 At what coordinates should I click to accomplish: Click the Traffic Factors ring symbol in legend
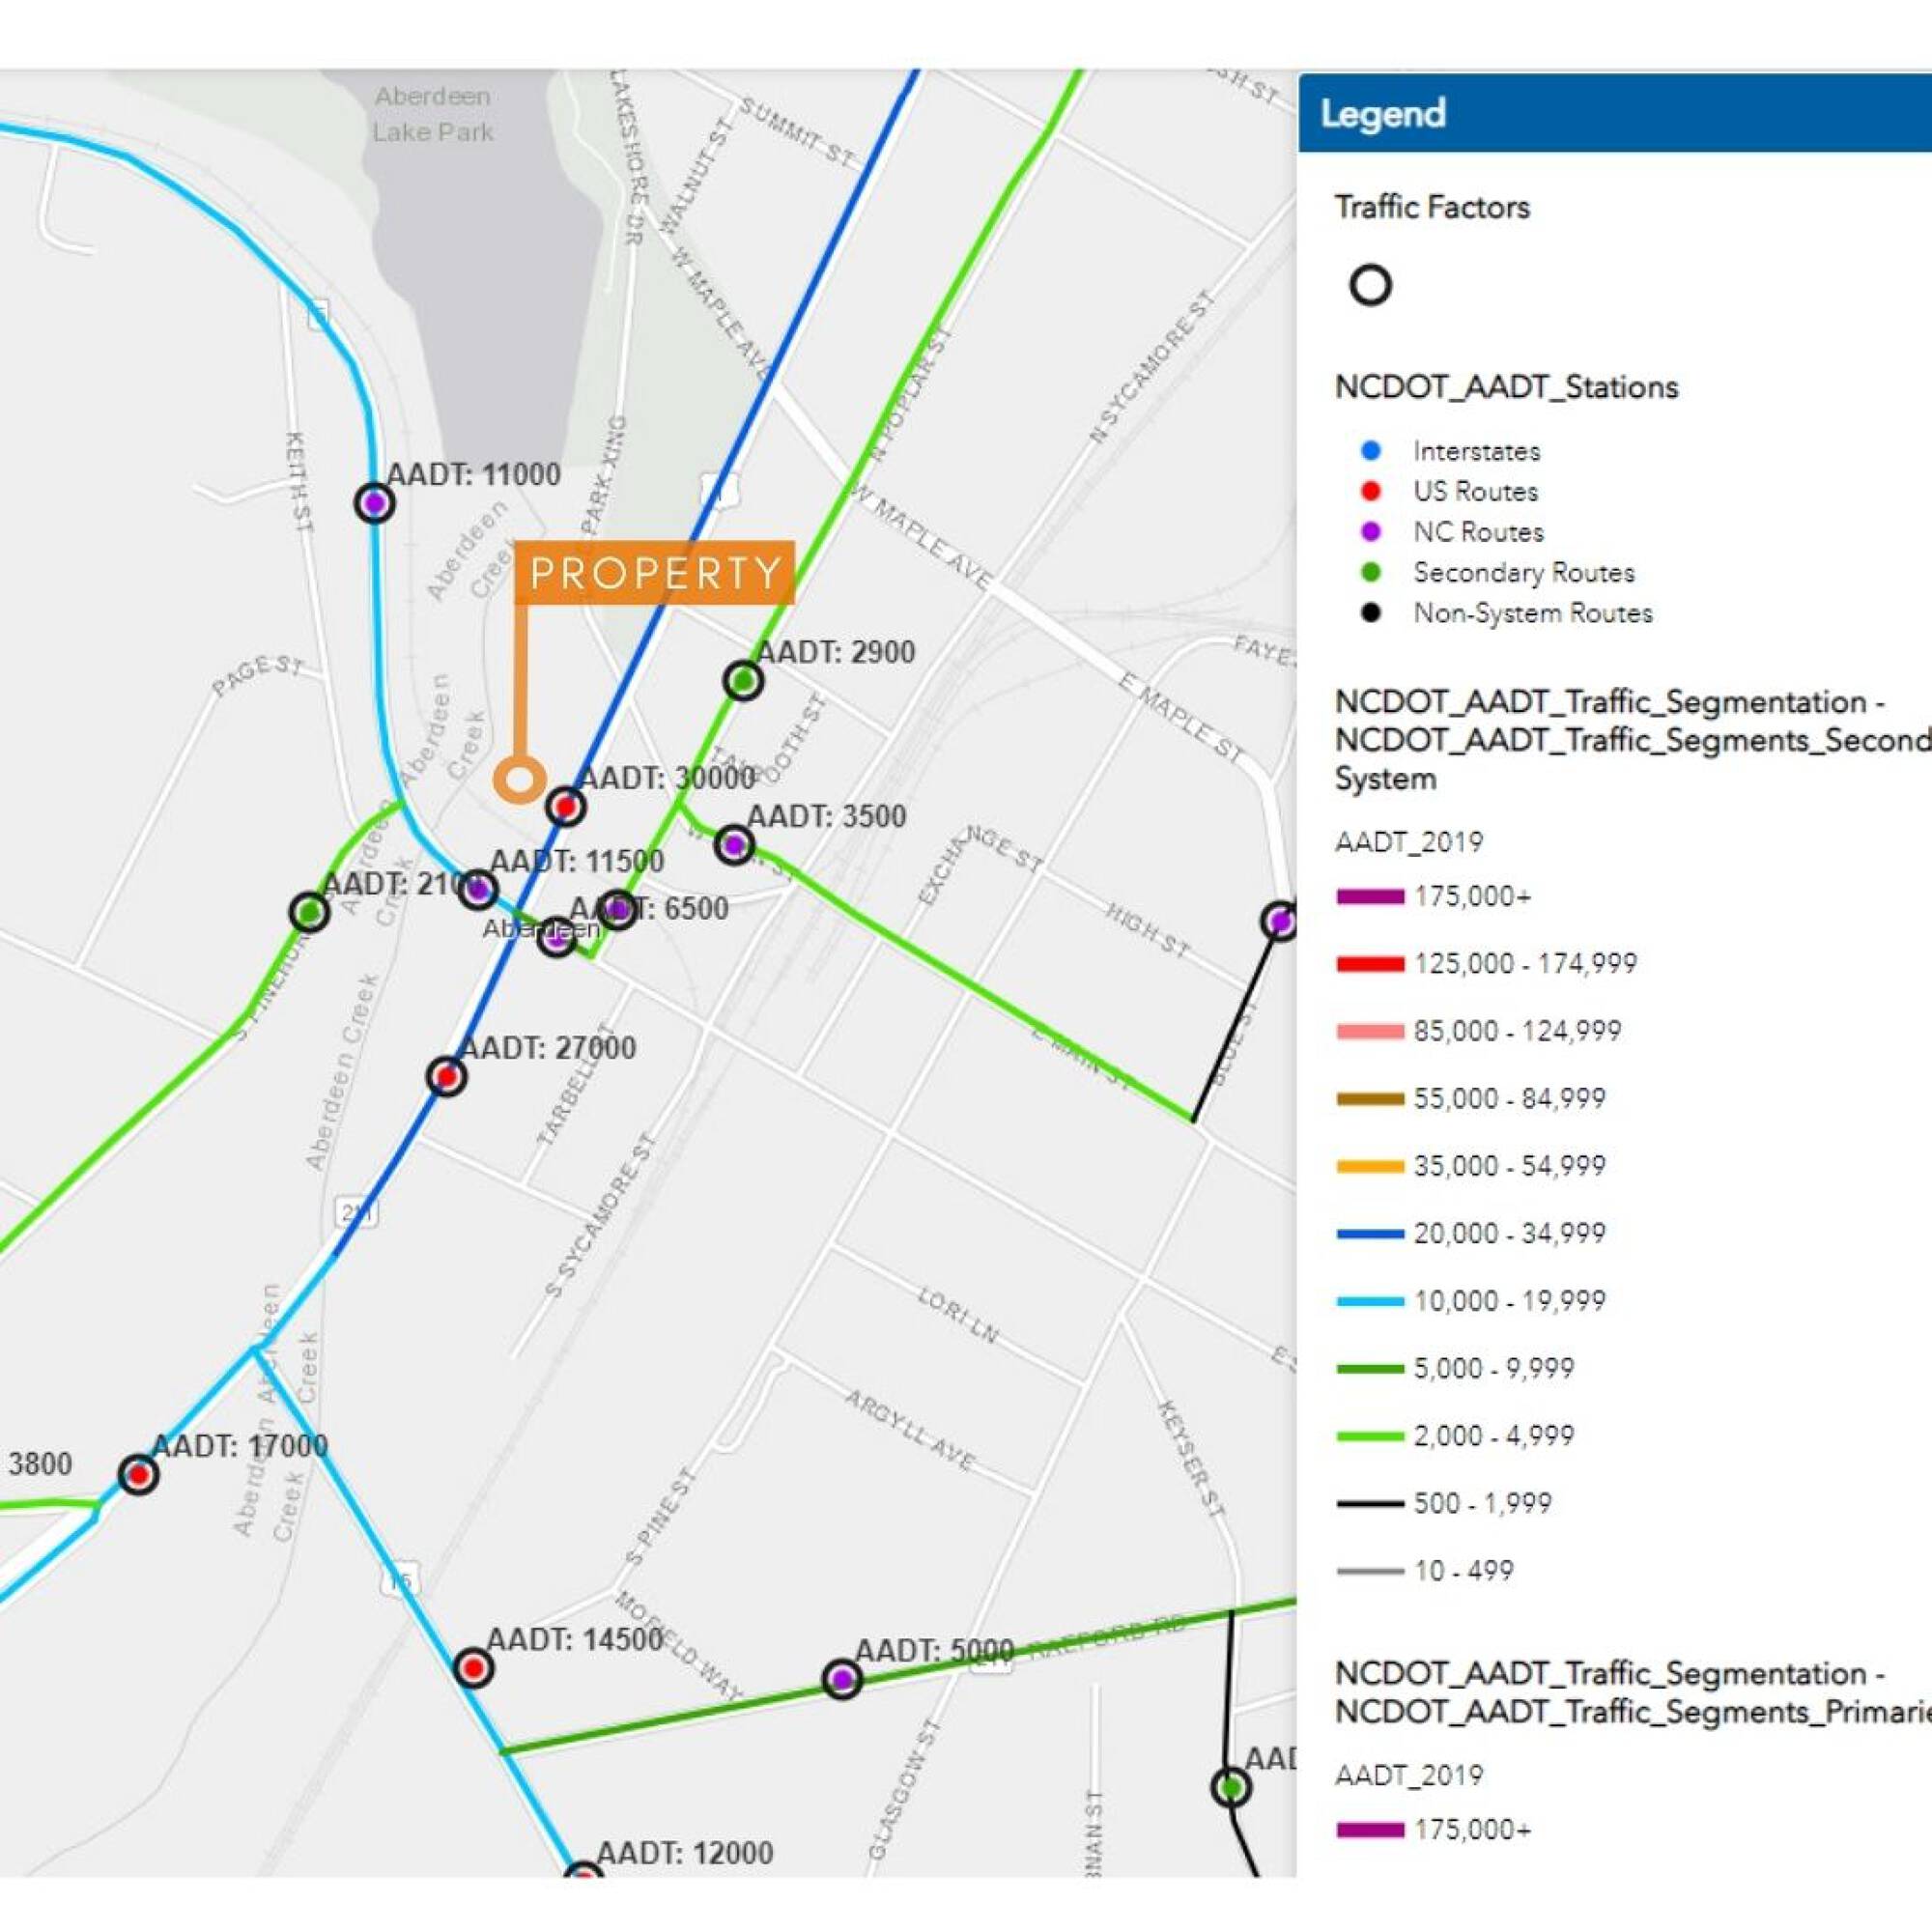[1370, 285]
